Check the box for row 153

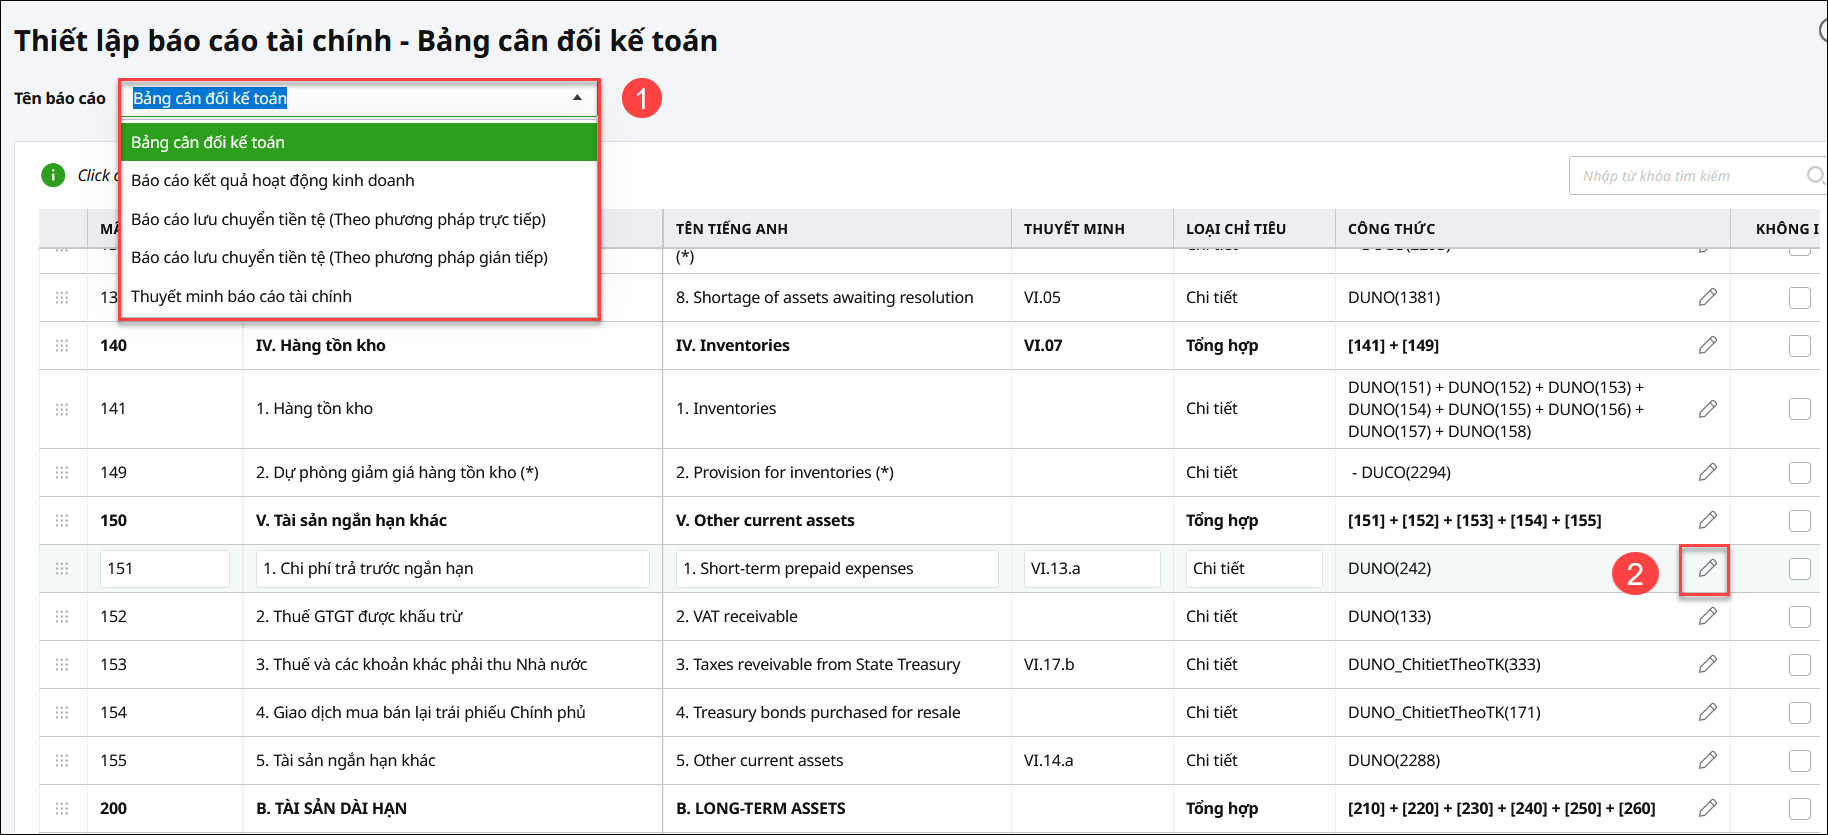point(1799,665)
